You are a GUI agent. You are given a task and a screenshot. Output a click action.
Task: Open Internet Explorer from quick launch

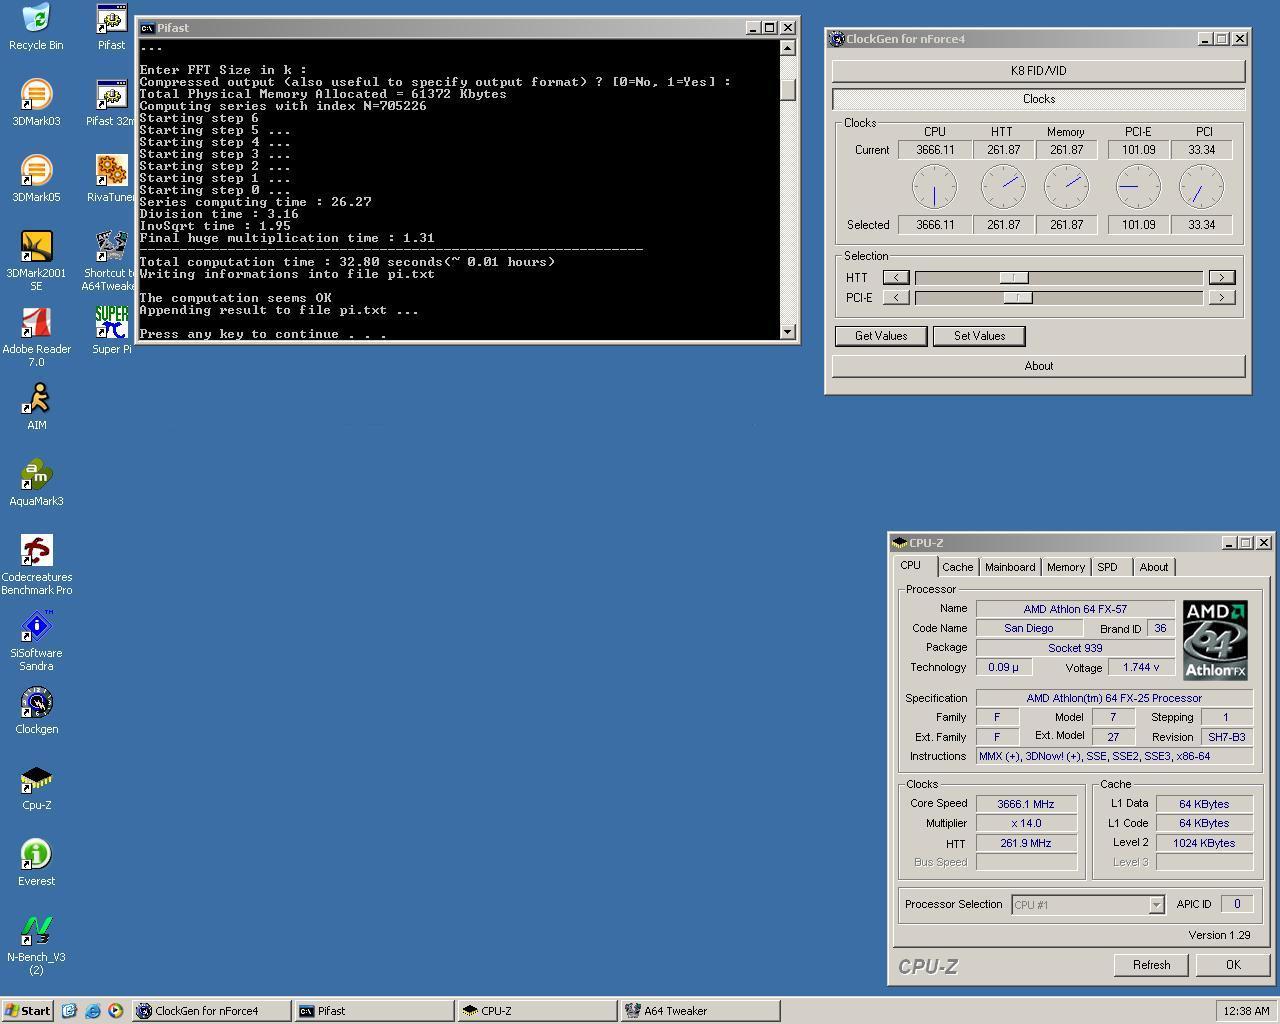click(x=92, y=1011)
